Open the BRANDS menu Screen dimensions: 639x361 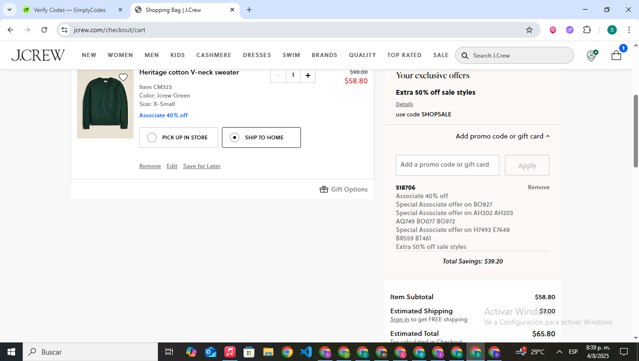pyautogui.click(x=324, y=55)
